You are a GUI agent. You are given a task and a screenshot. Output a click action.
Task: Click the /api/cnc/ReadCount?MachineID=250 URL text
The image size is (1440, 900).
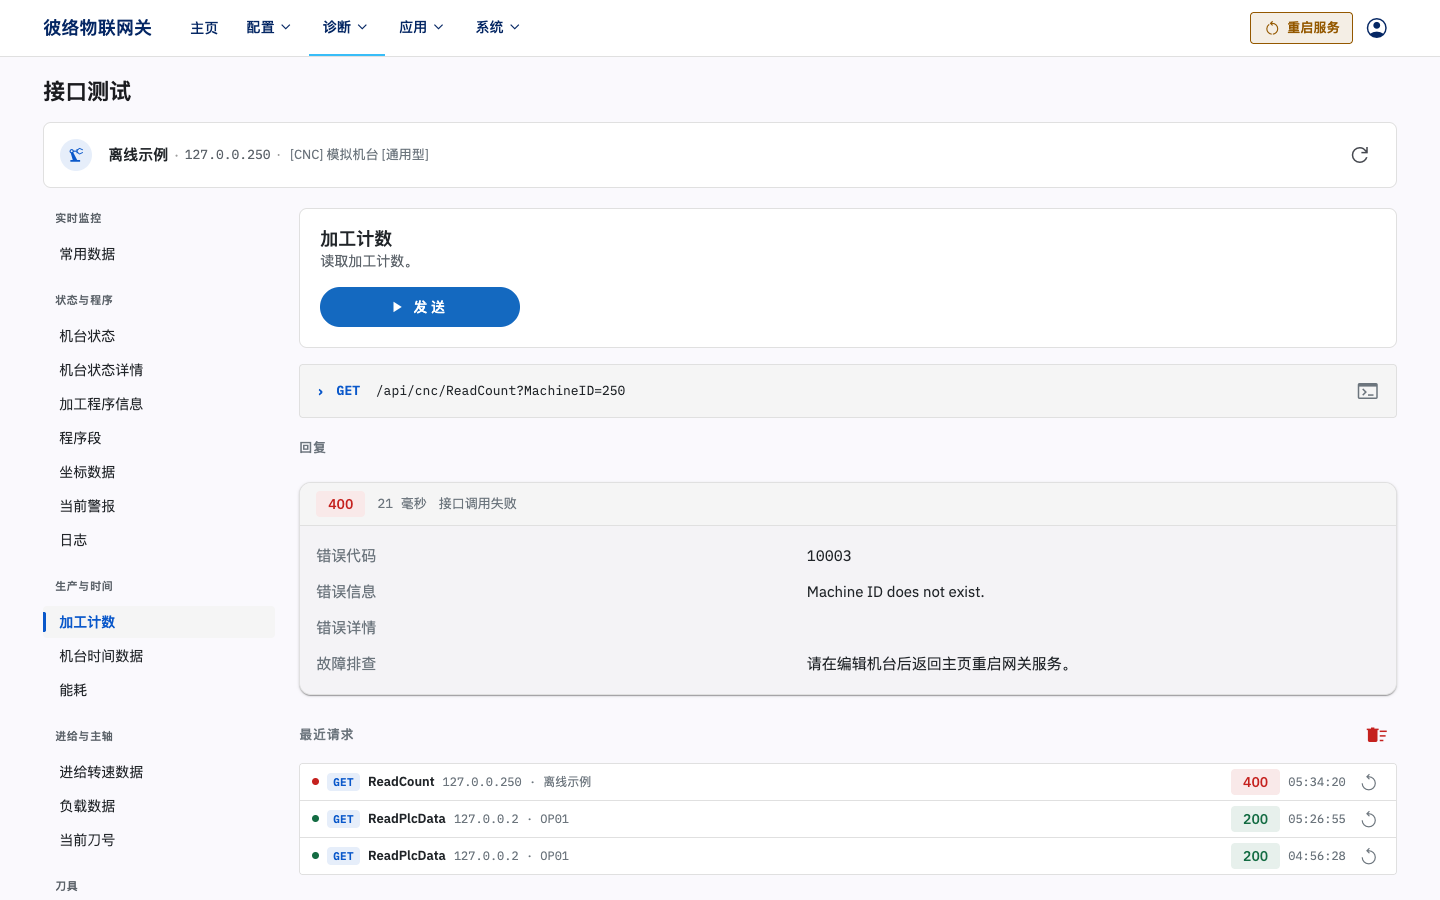pyautogui.click(x=501, y=391)
